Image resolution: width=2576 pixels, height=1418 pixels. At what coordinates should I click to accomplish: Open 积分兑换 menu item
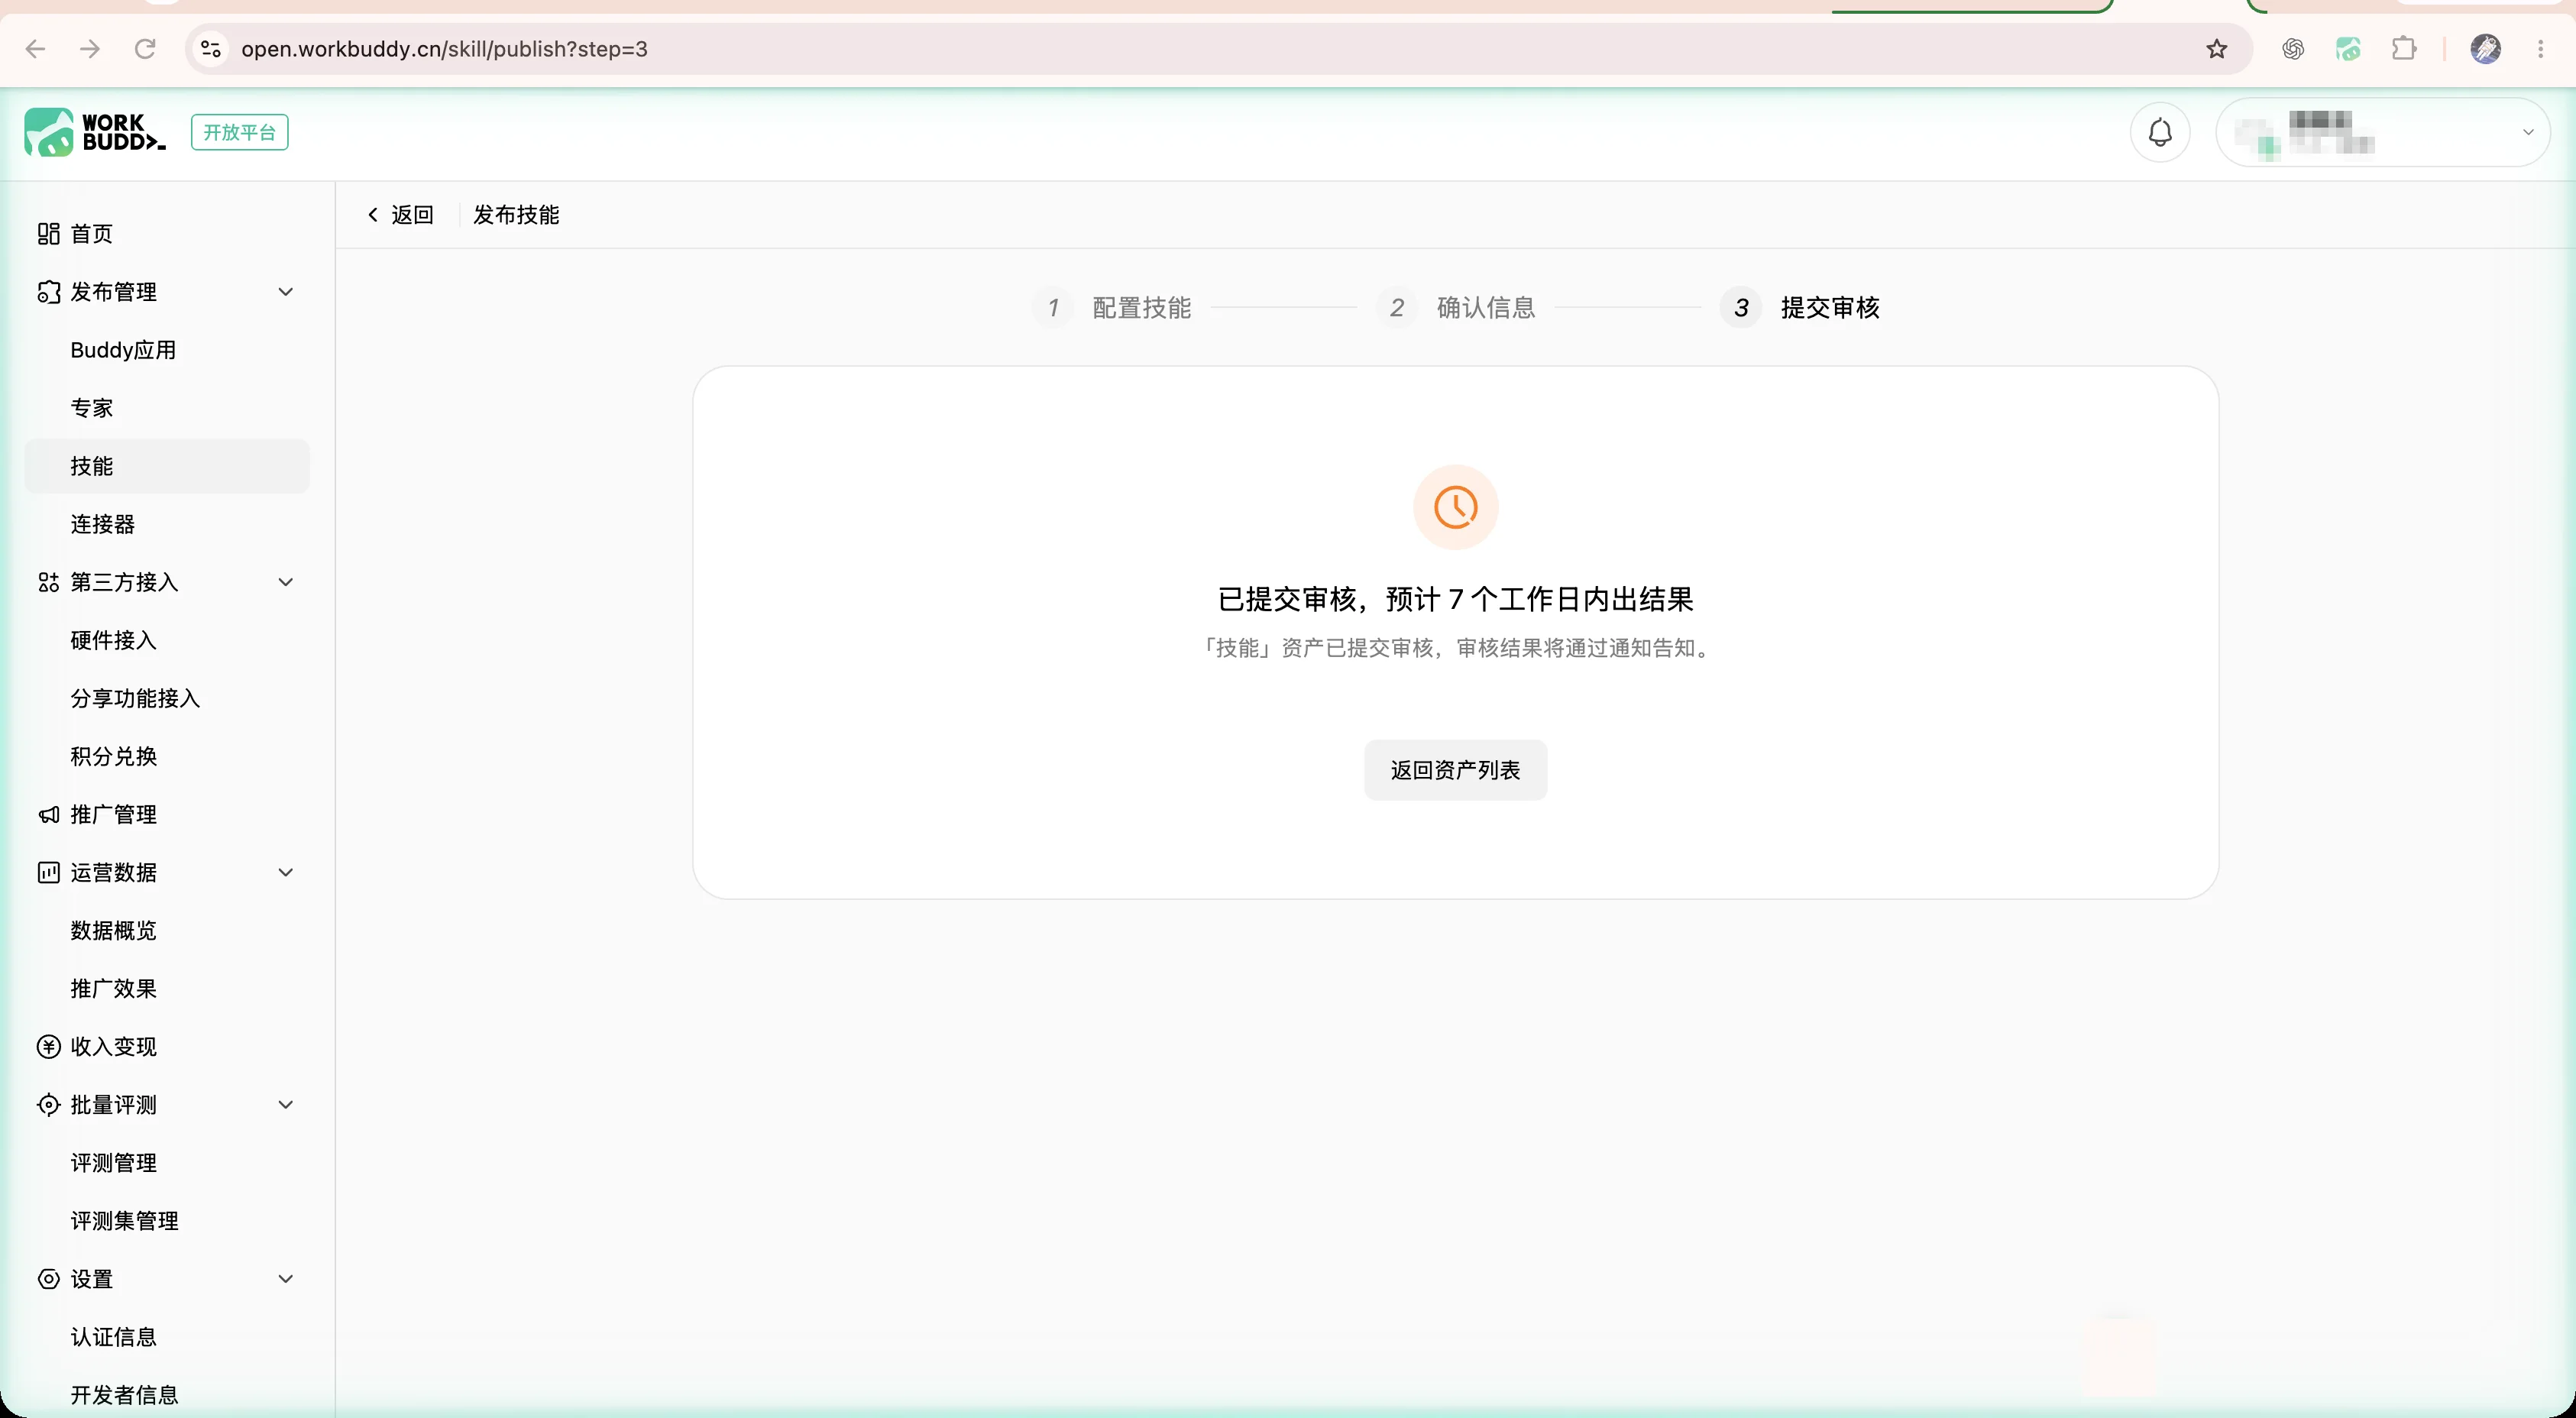coord(167,756)
